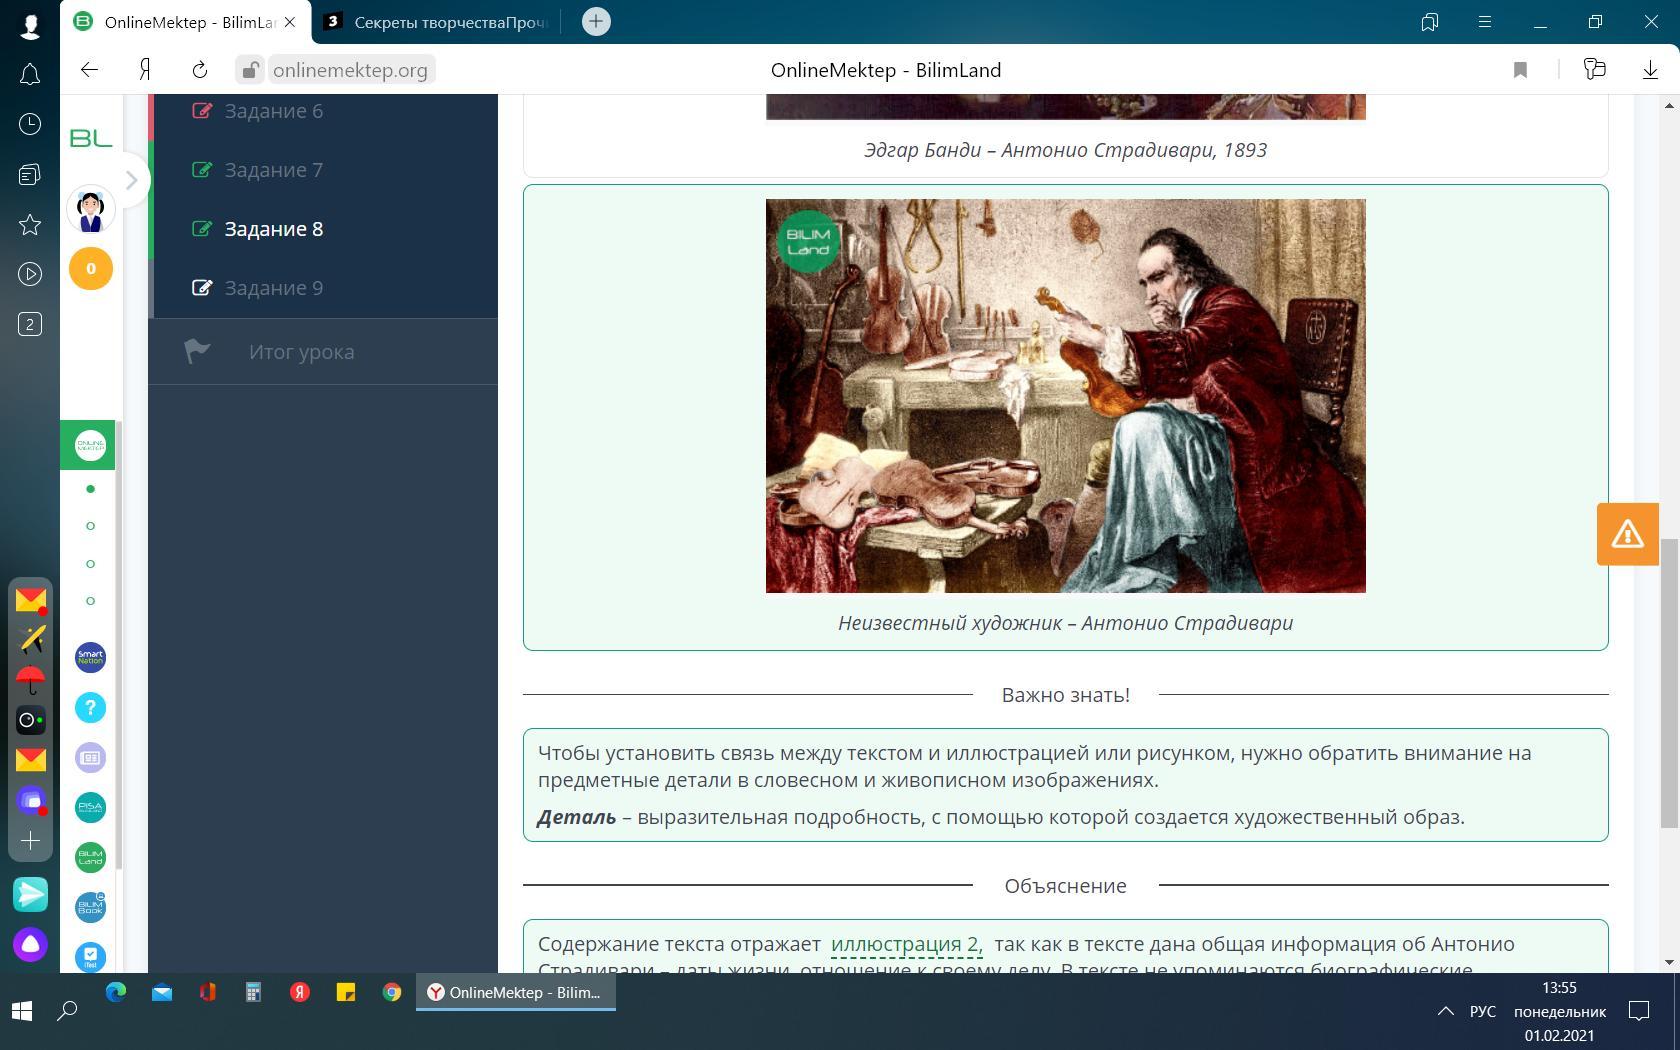Click the blue question mark help icon
This screenshot has height=1050, width=1680.
(x=90, y=707)
